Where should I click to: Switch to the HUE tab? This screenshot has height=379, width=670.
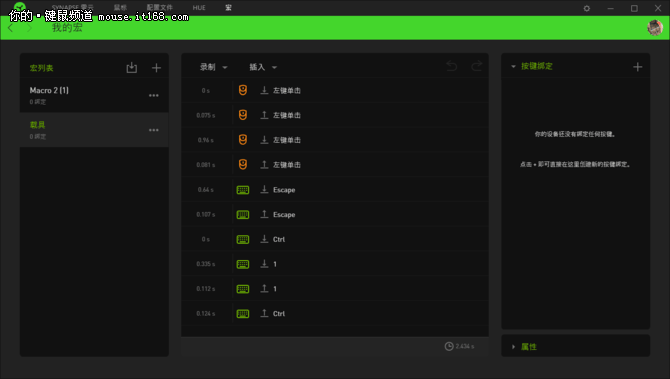click(199, 8)
